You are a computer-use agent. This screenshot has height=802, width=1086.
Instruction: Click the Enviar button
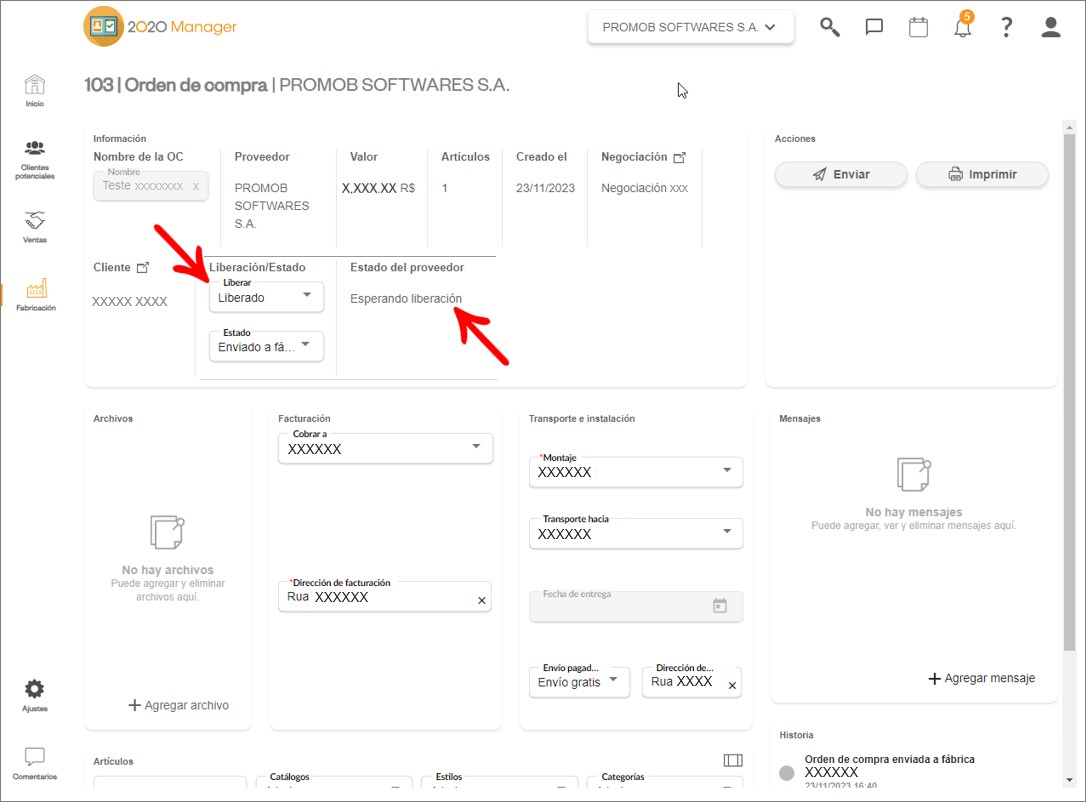(841, 175)
